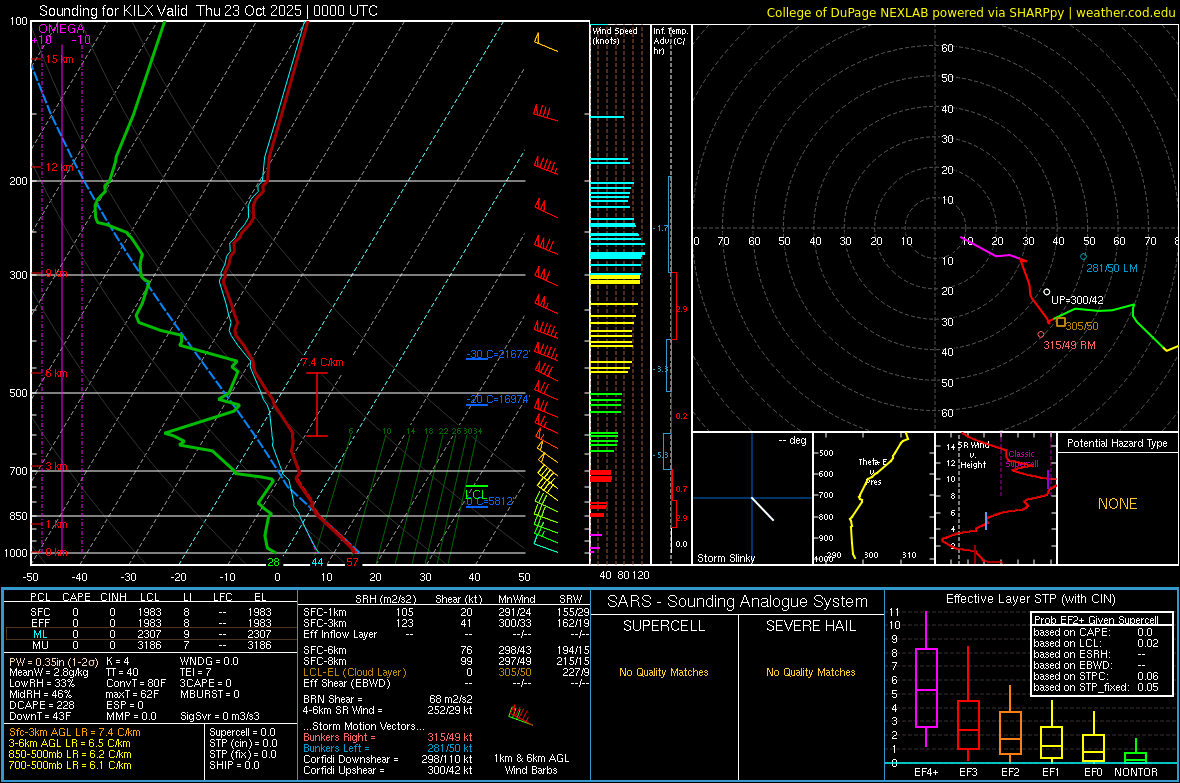Click the SARS - Sounding Analogue System title
Viewport: 1180px width, 783px height.
coord(738,602)
